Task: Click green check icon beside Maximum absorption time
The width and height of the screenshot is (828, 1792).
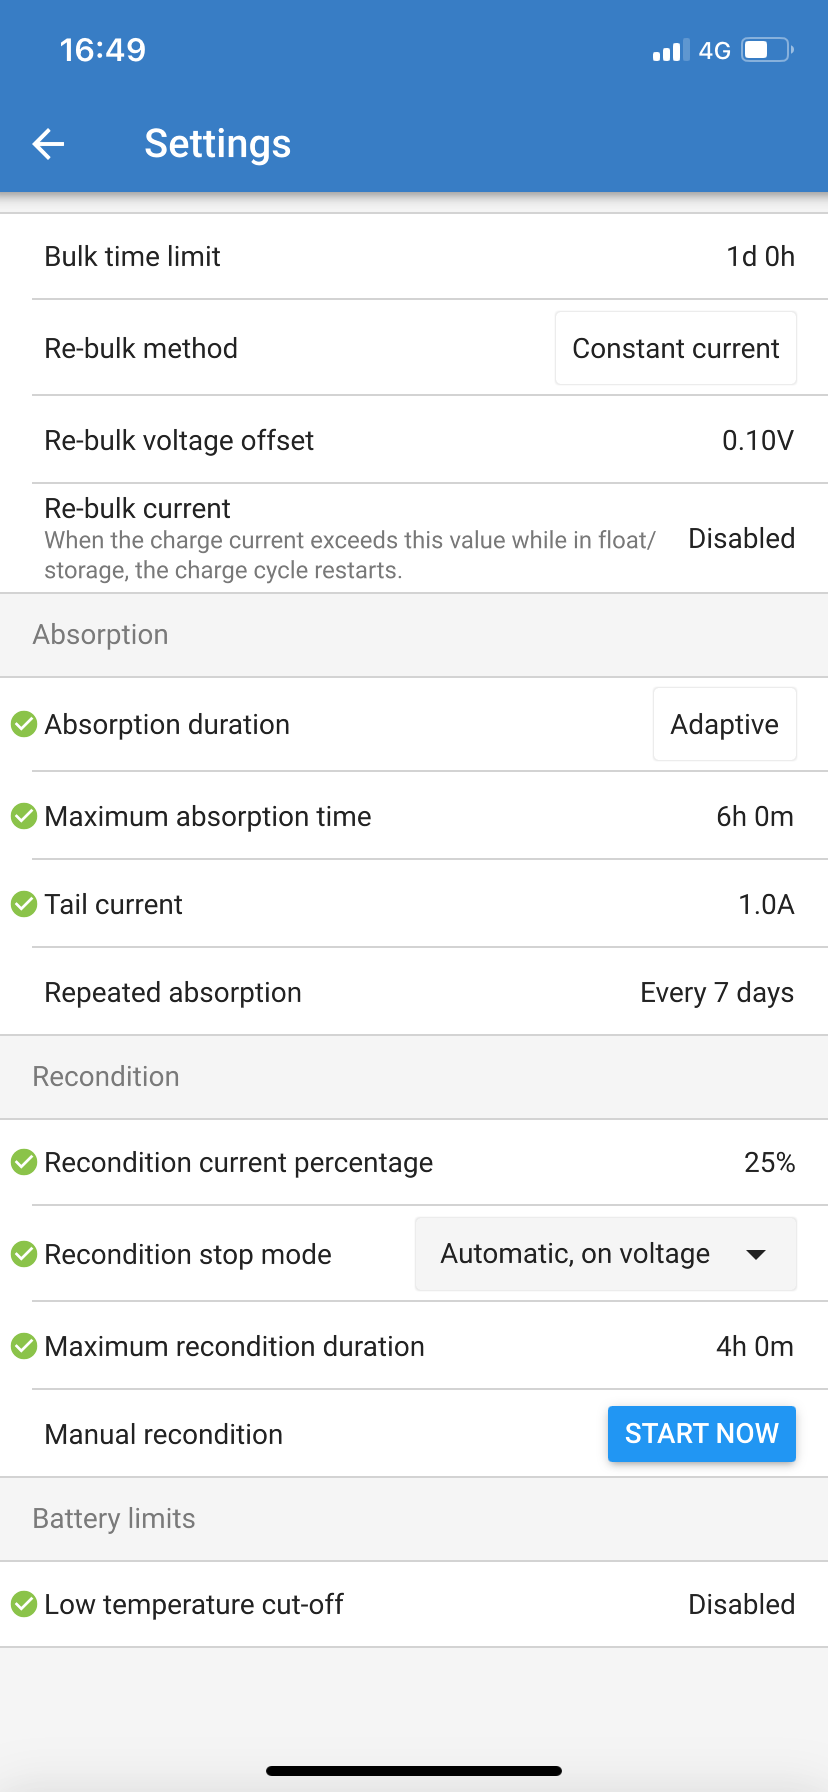Action: [x=24, y=816]
